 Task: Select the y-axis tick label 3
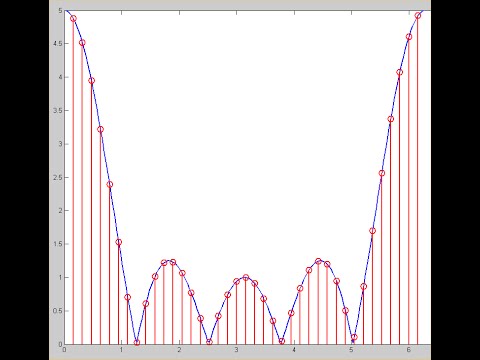60,144
